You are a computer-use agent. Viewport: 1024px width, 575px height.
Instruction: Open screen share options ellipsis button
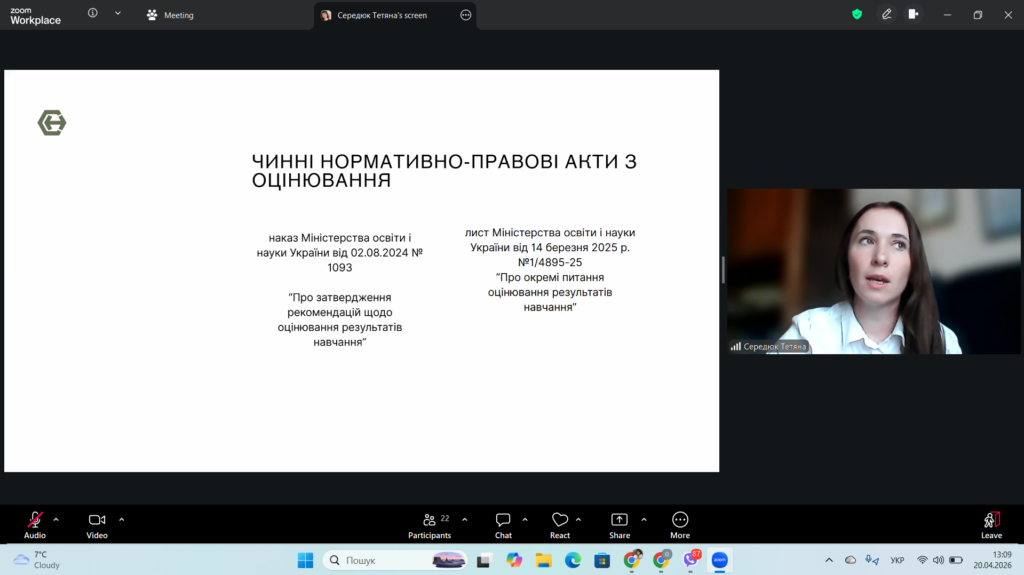click(x=465, y=15)
